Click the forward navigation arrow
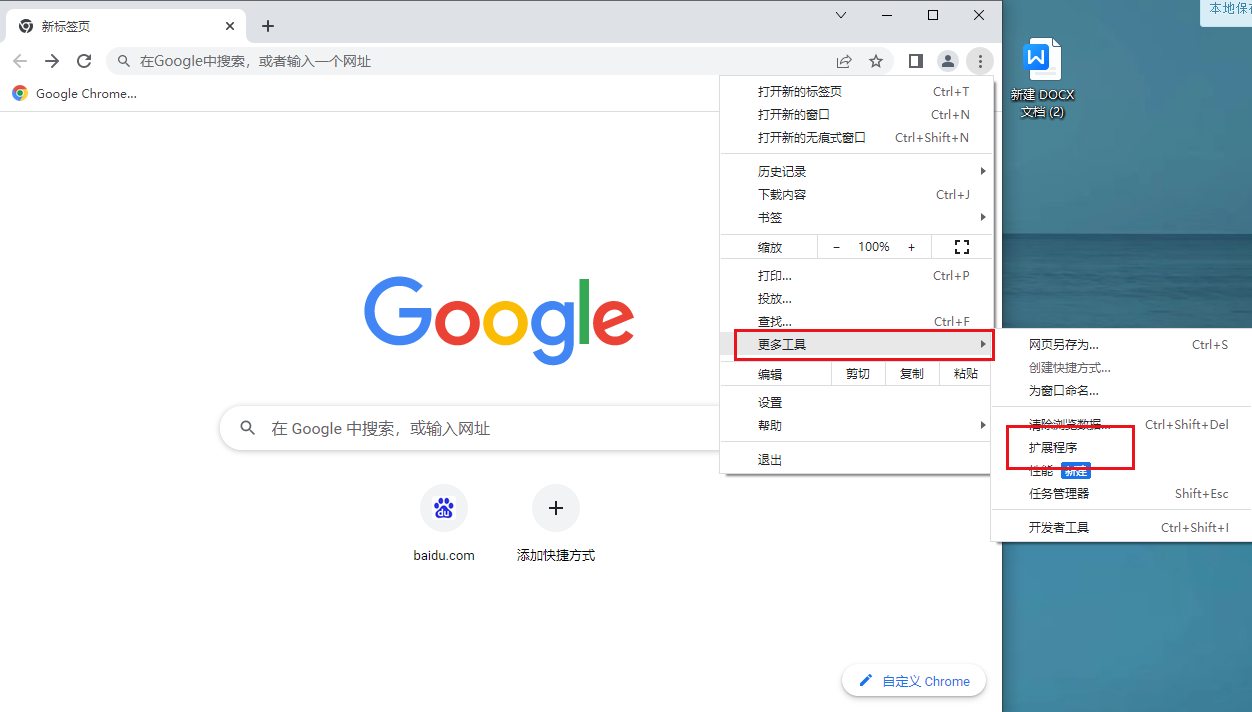 pos(52,61)
